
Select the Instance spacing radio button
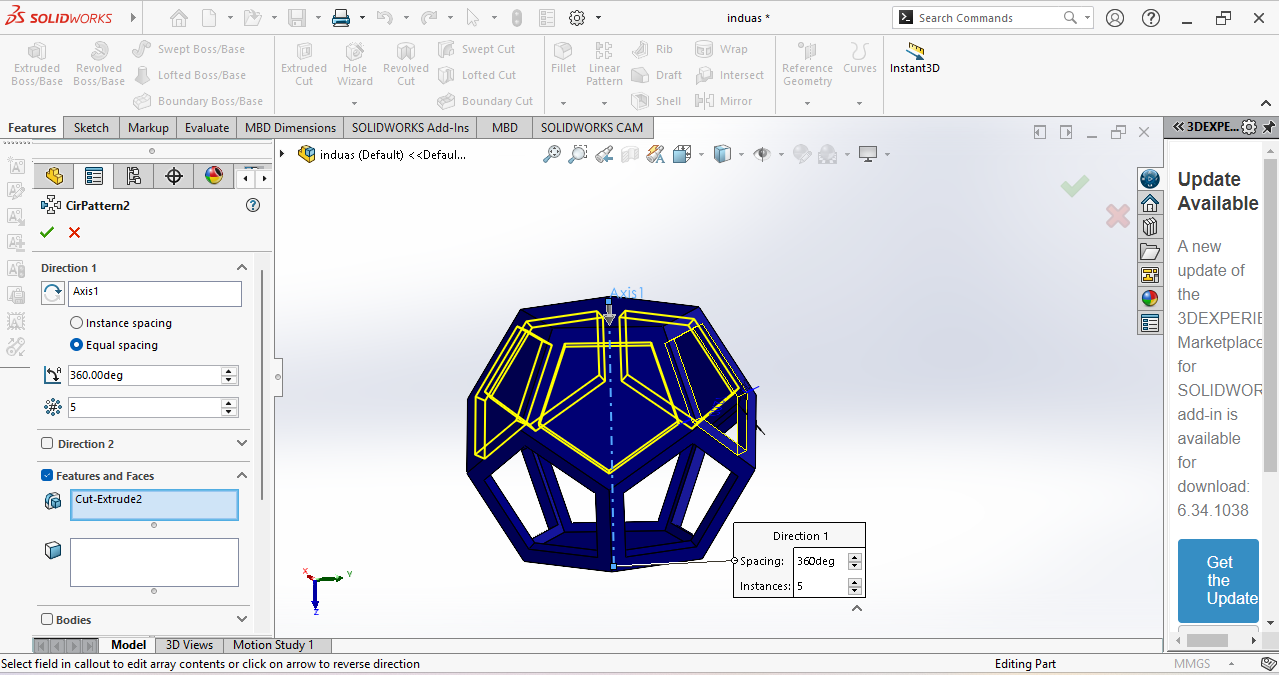click(77, 323)
